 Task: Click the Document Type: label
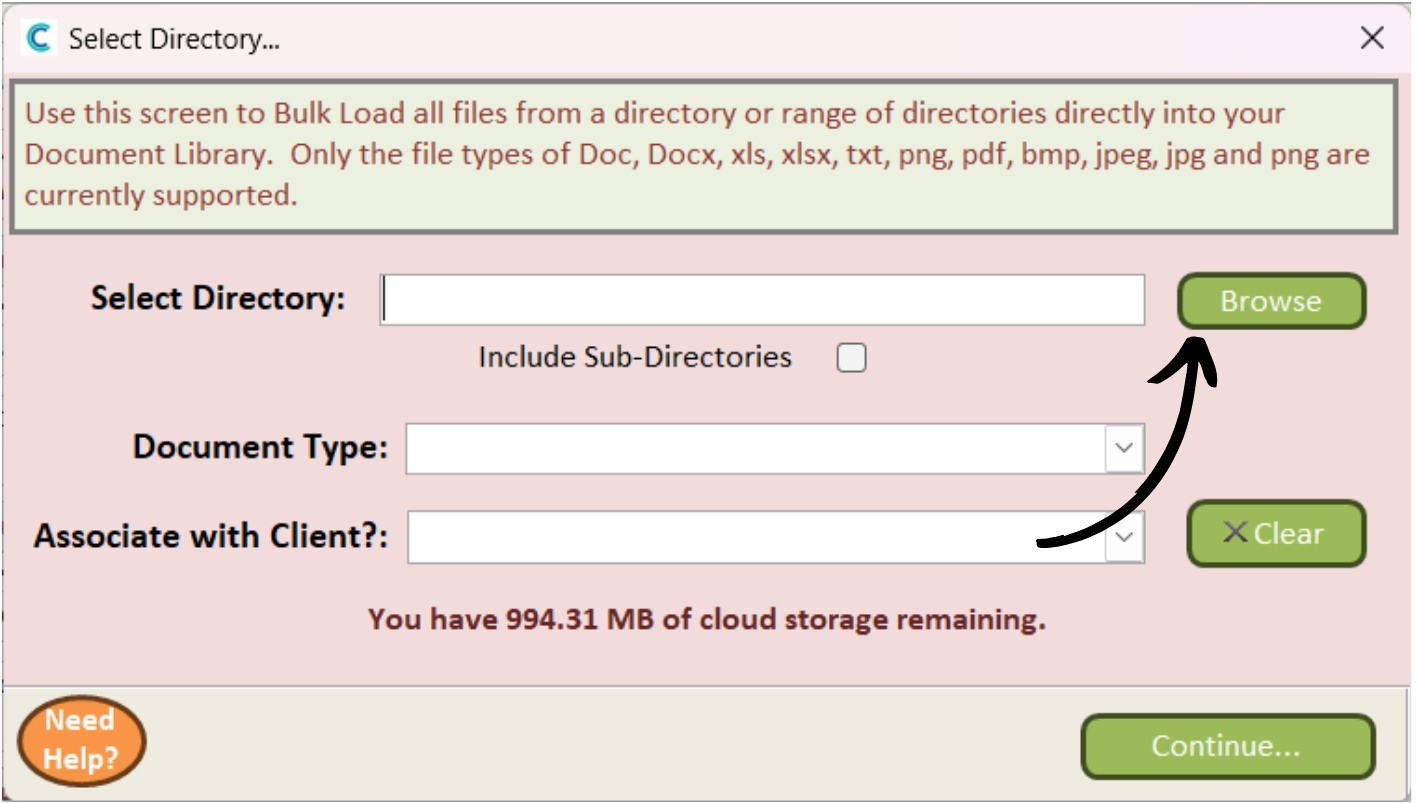(x=260, y=447)
